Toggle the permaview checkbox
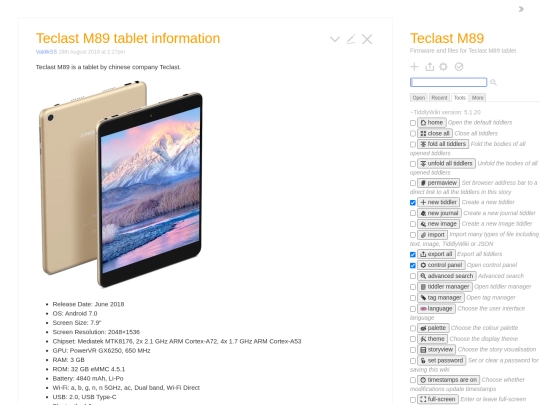 coord(413,183)
